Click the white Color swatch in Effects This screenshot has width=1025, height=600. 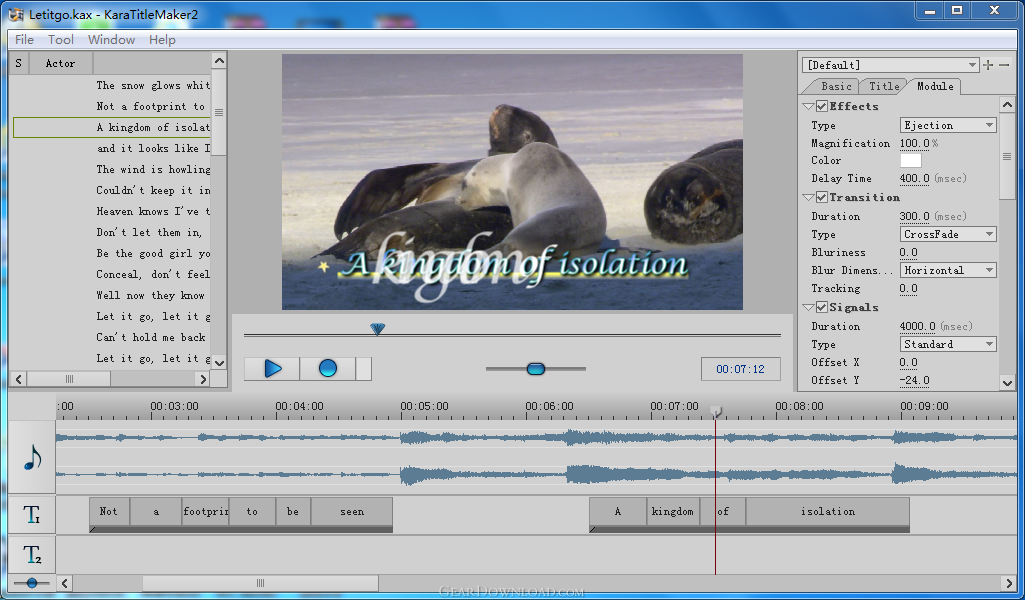point(910,161)
